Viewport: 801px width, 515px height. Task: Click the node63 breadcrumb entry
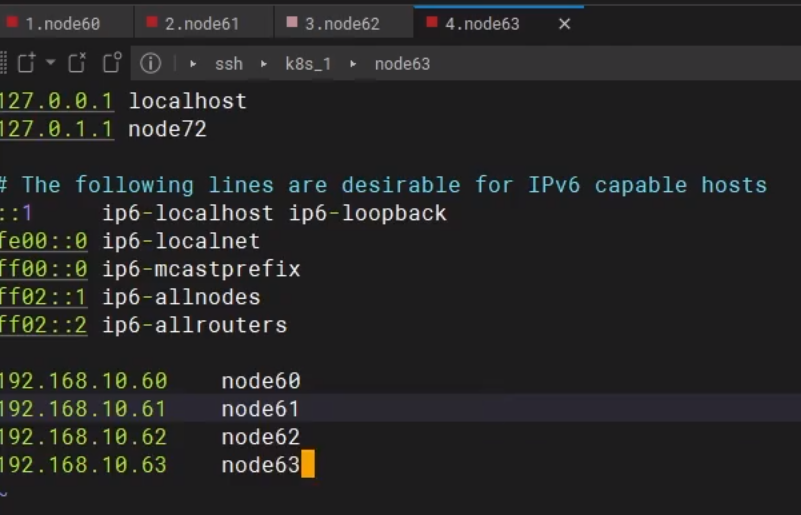[x=402, y=63]
